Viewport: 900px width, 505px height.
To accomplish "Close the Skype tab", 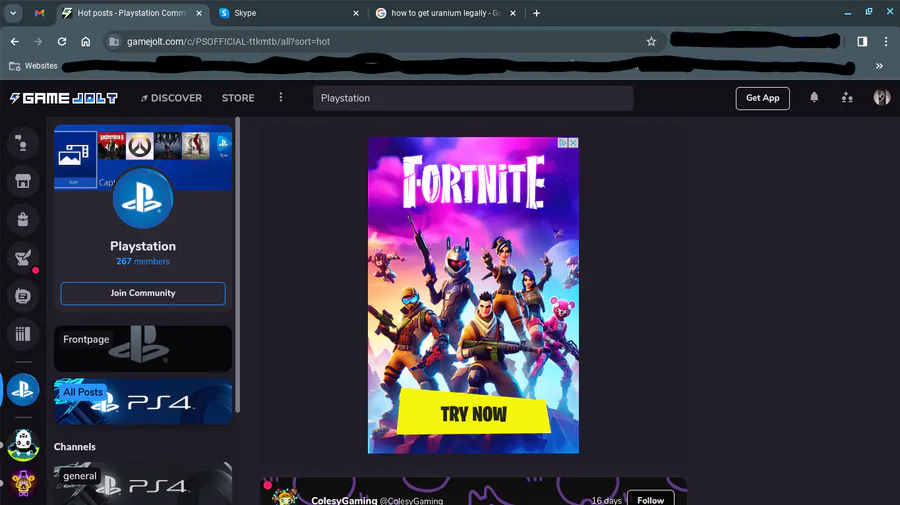I will tap(356, 13).
